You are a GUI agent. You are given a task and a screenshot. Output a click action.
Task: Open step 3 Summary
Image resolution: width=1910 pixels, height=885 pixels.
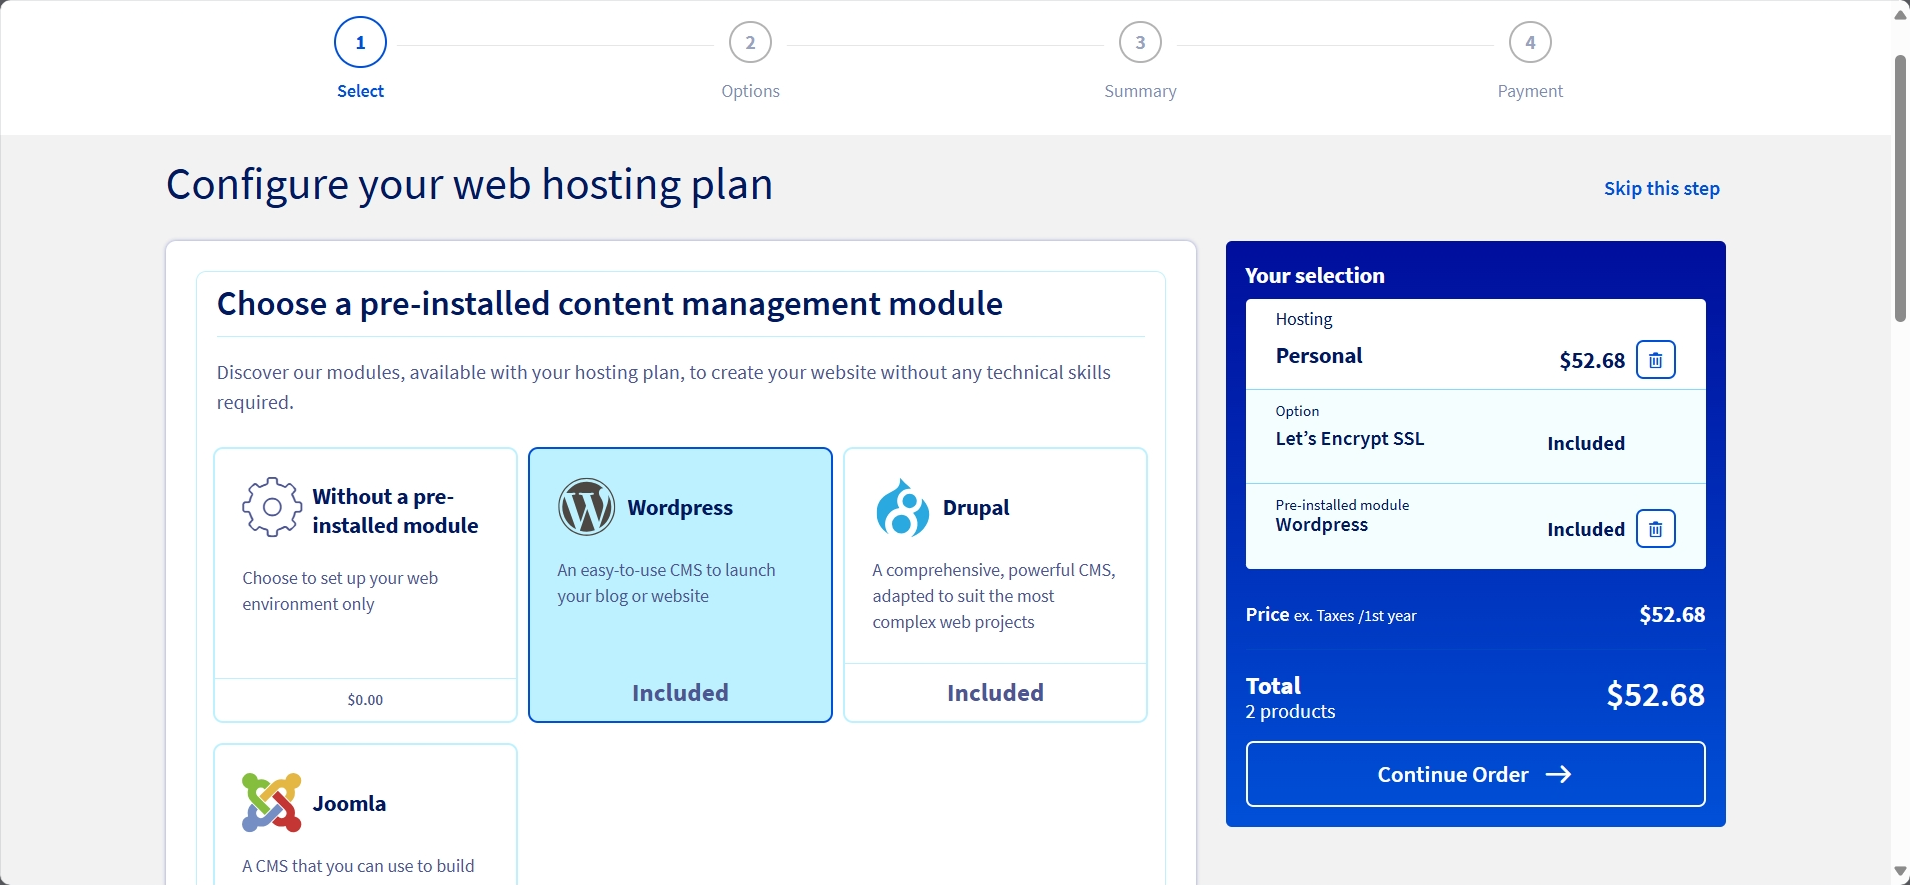pos(1140,43)
